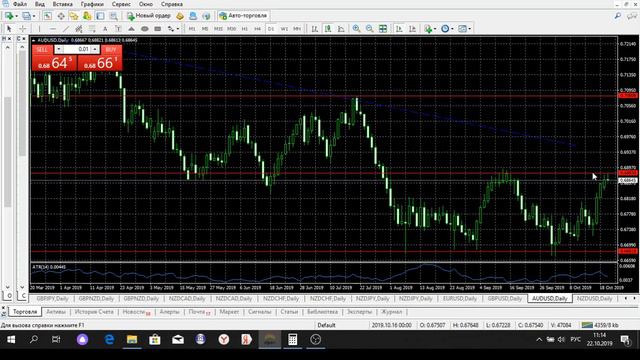The image size is (640, 360).
Task: Open the Файл menu
Action: click(20, 4)
